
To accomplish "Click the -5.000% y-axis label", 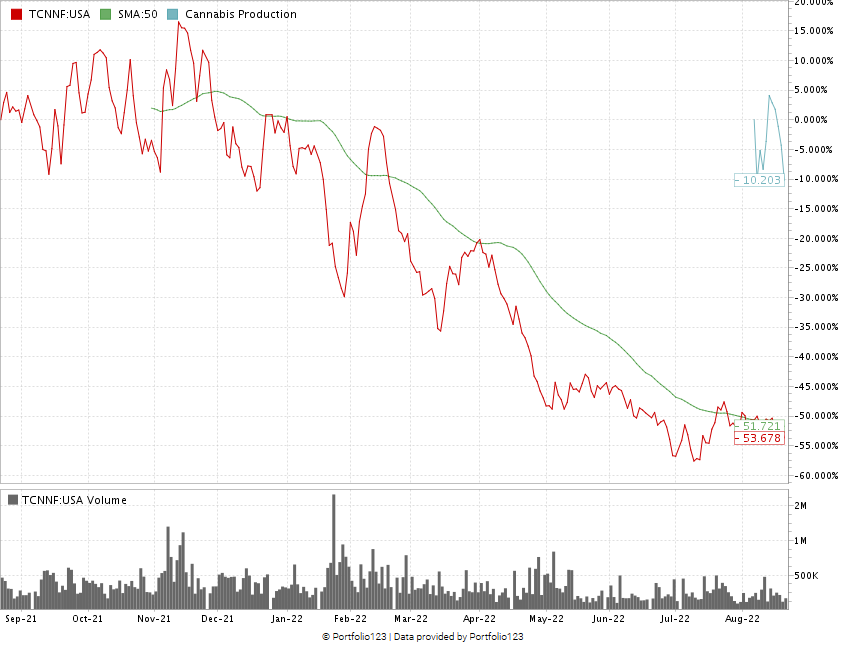I will tap(813, 149).
